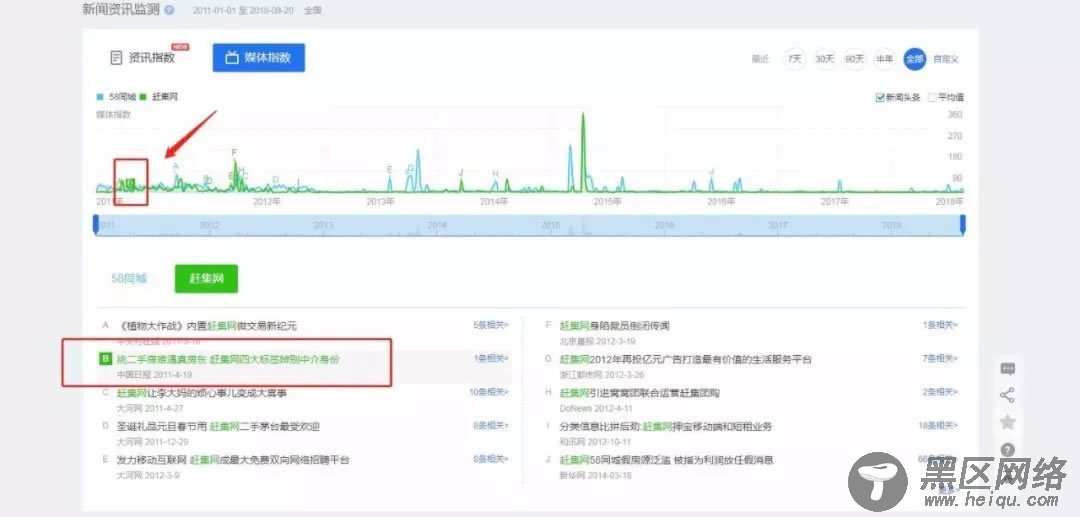The image size is (1080, 517).
Task: Open news D 圣诞礼品元旦春节用
Action: (218, 427)
